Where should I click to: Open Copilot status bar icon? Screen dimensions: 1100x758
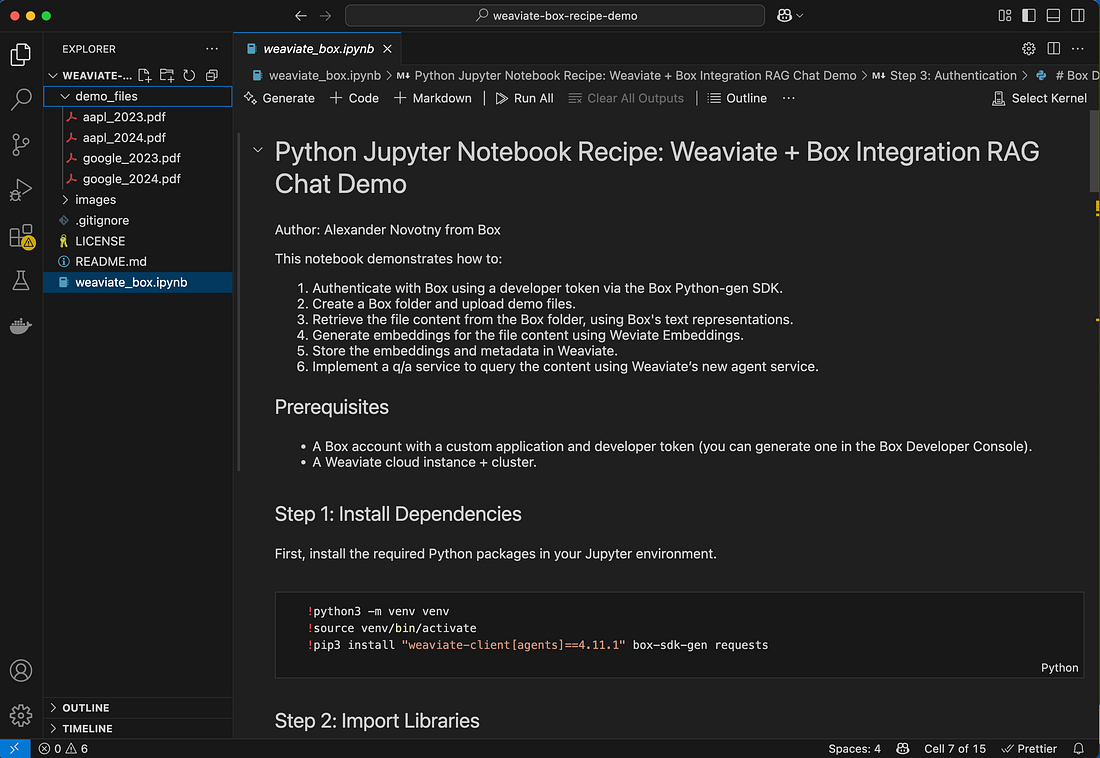pyautogui.click(x=903, y=748)
